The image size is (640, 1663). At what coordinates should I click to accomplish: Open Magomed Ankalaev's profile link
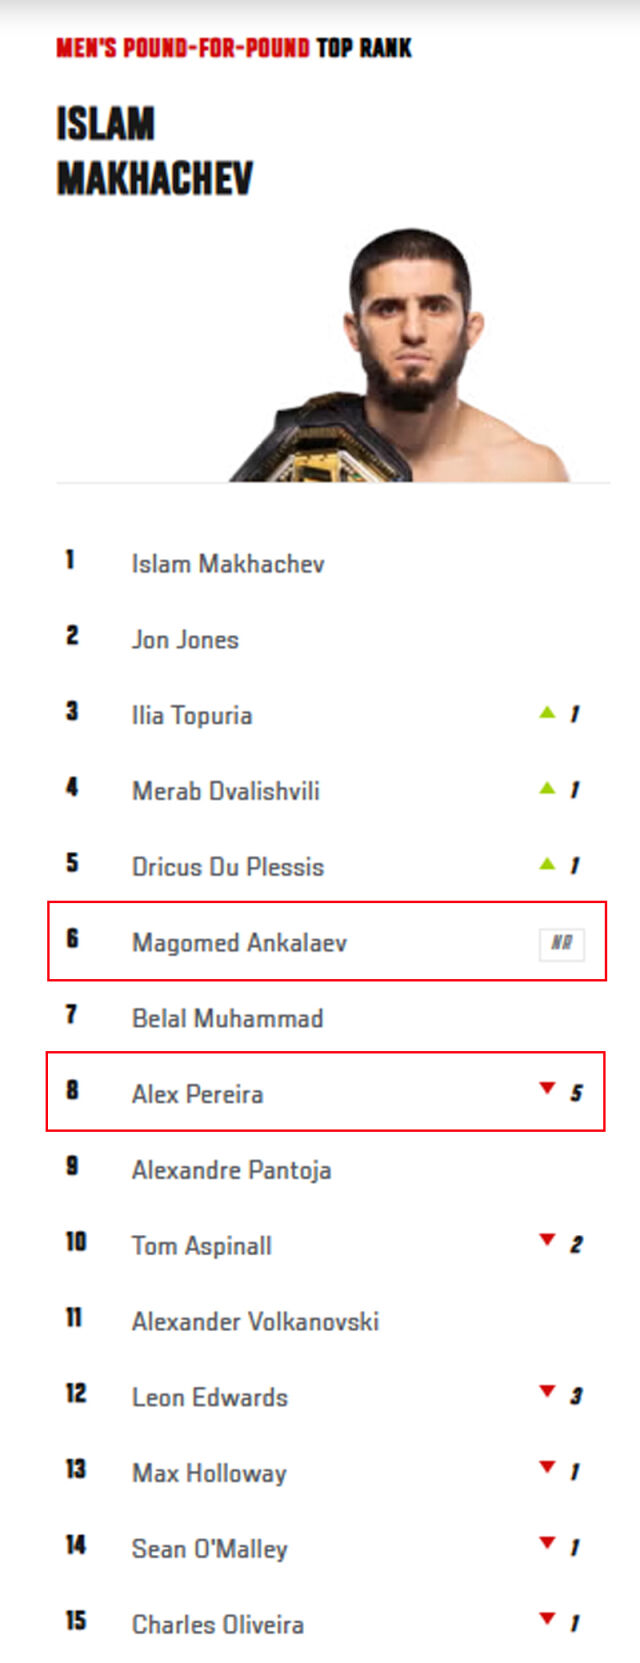239,943
